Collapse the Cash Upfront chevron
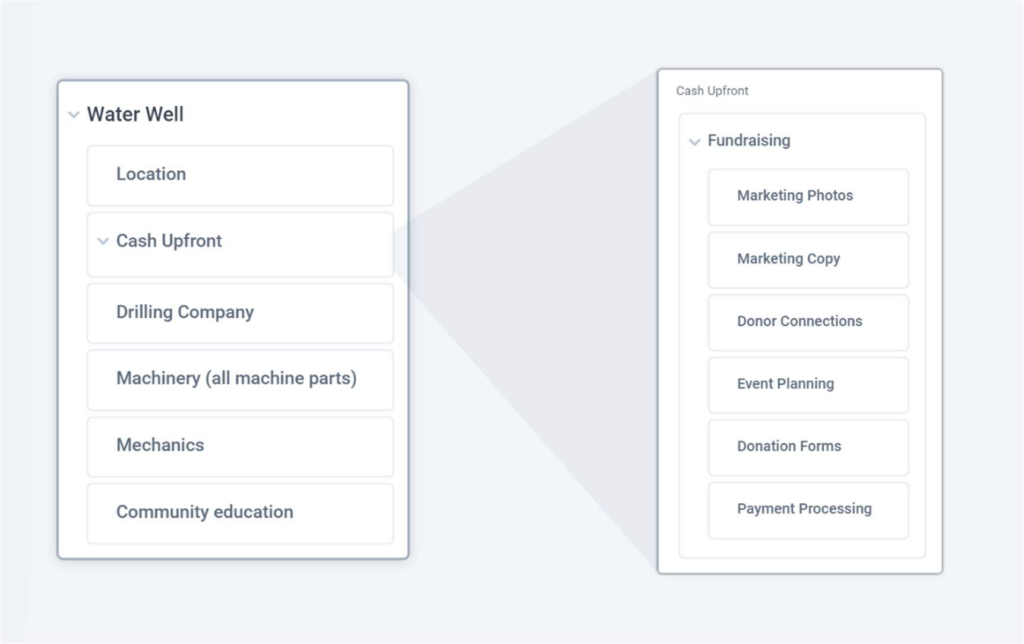Image resolution: width=1024 pixels, height=644 pixels. click(x=102, y=241)
